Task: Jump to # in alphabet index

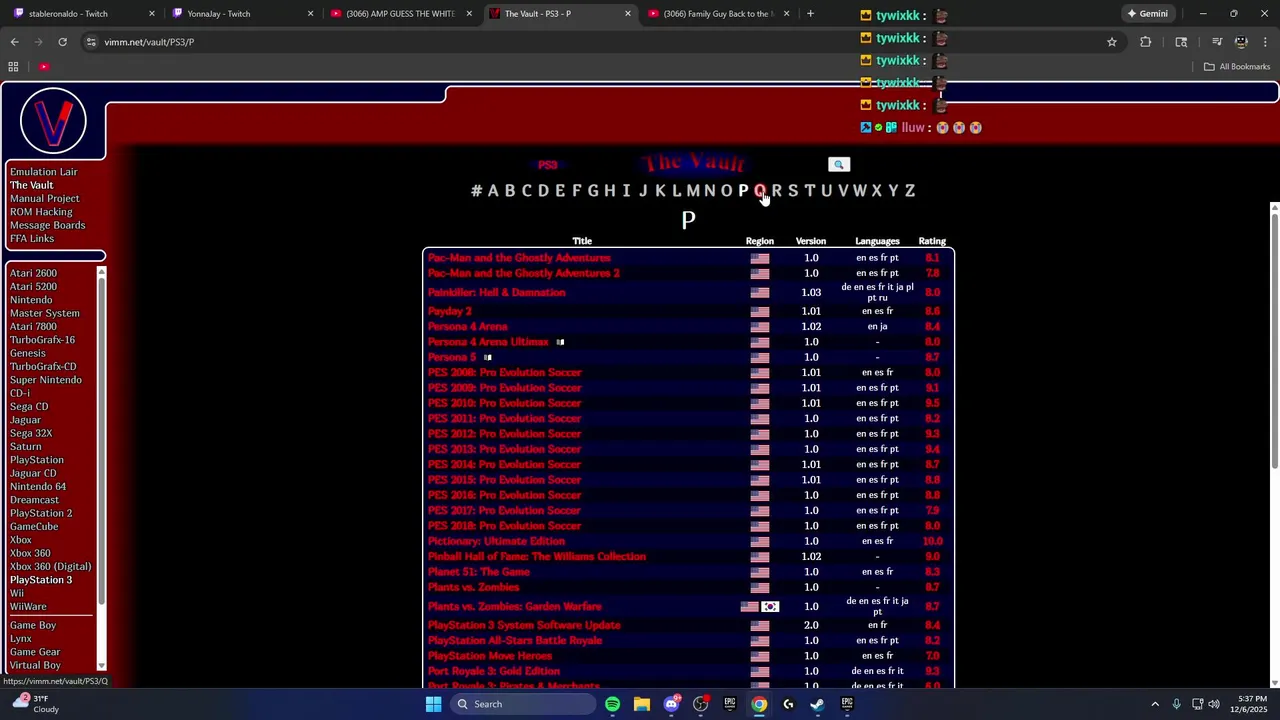Action: [x=476, y=191]
